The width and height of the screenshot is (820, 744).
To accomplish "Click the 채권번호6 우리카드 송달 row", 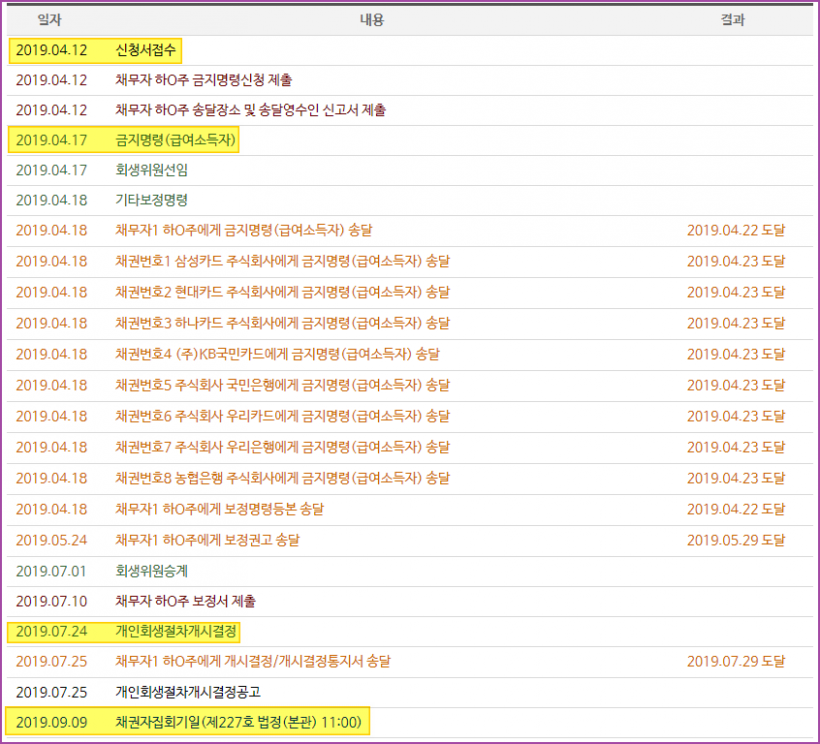I will 409,416.
